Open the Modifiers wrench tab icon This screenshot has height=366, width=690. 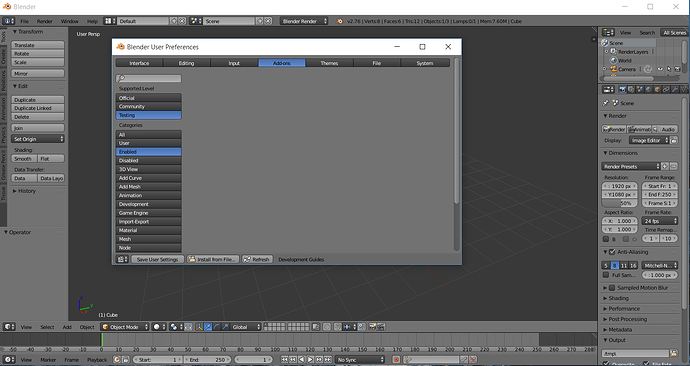coord(675,89)
